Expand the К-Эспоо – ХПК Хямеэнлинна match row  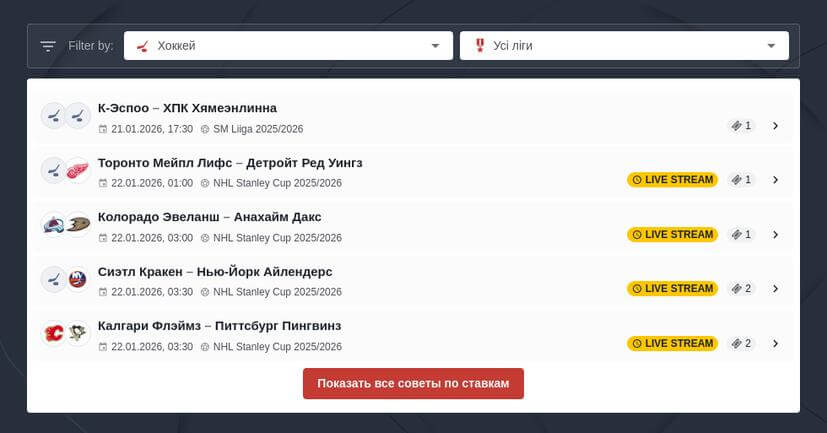point(775,126)
